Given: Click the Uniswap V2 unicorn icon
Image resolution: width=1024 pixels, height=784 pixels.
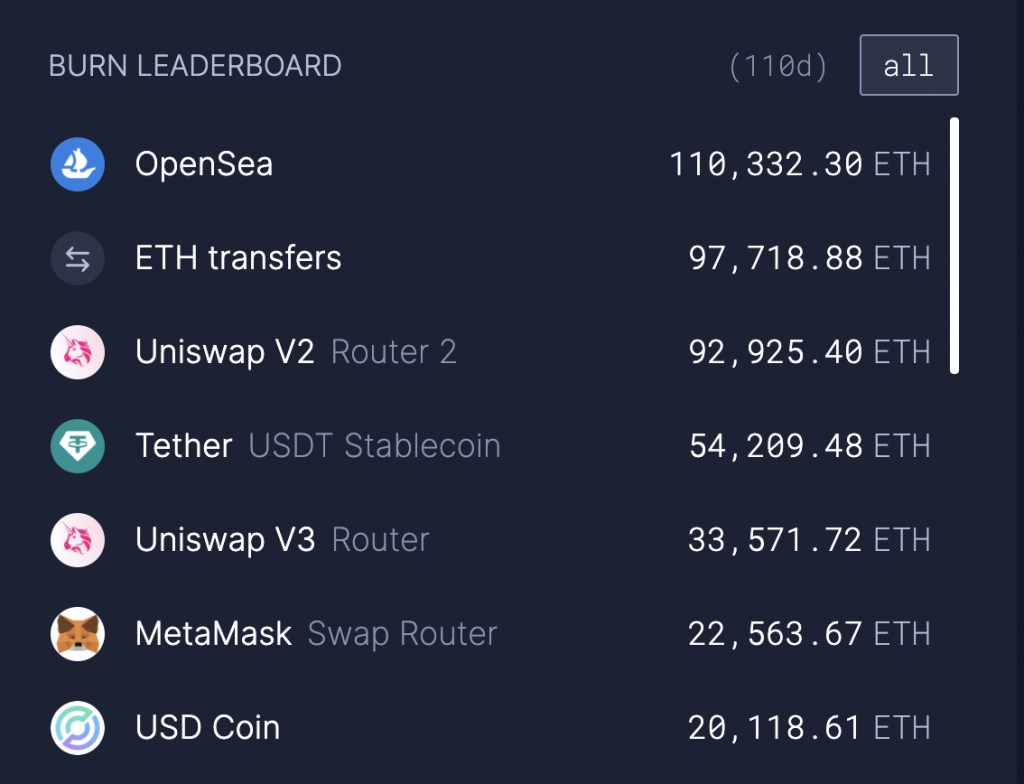Looking at the screenshot, I should pyautogui.click(x=78, y=352).
